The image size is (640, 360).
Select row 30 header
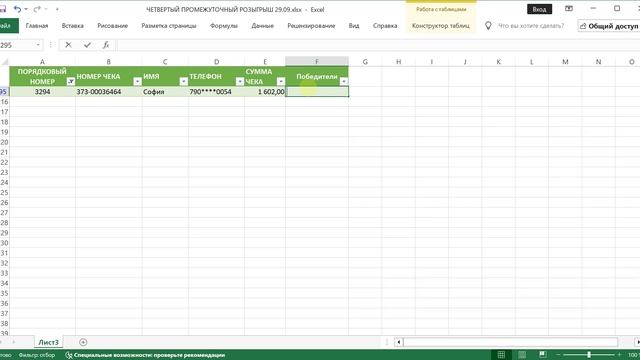click(4, 243)
